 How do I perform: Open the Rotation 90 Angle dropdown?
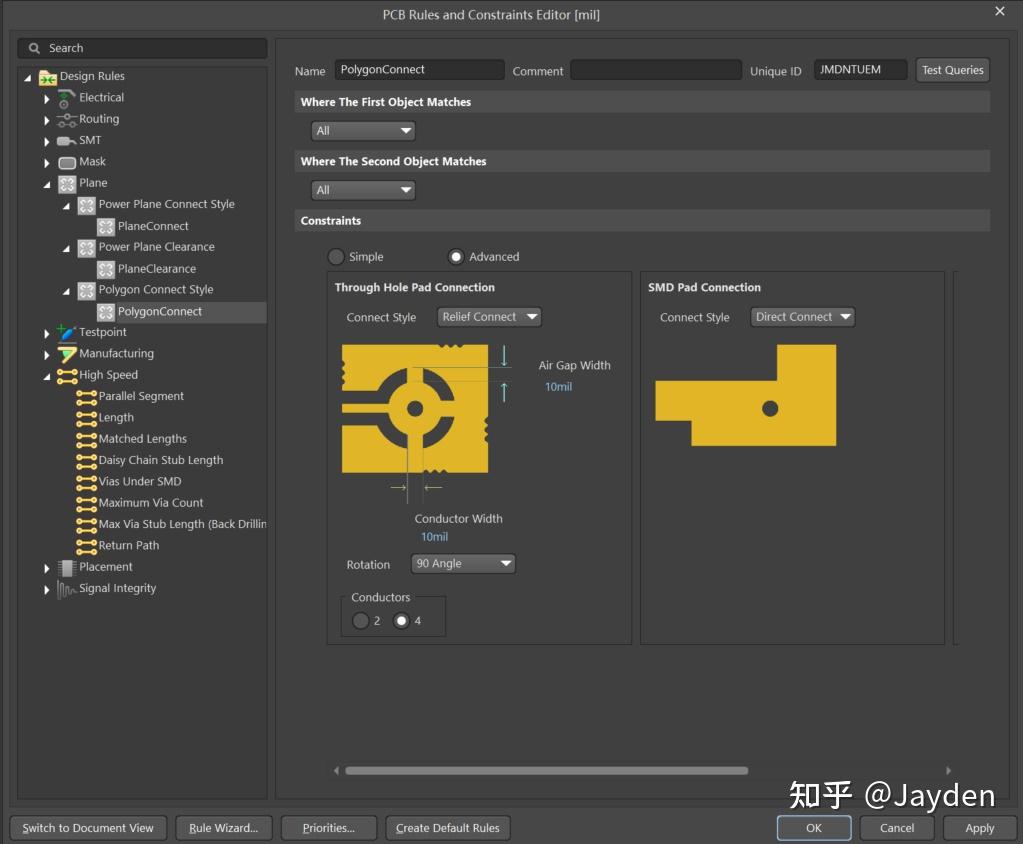click(x=463, y=564)
